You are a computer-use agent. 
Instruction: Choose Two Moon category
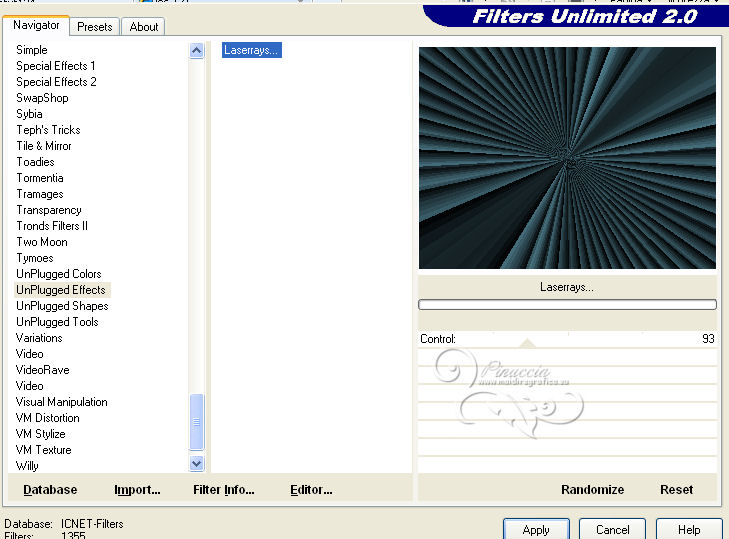42,242
